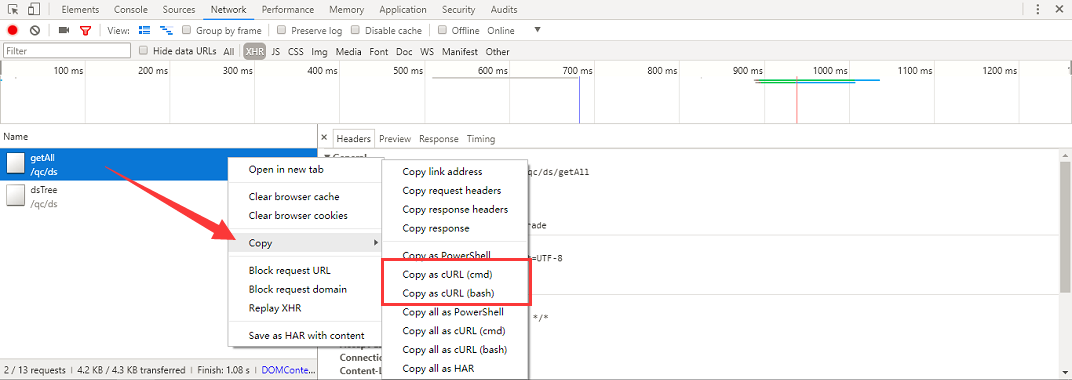
Task: Open the Online throttling dropdown
Action: point(514,31)
